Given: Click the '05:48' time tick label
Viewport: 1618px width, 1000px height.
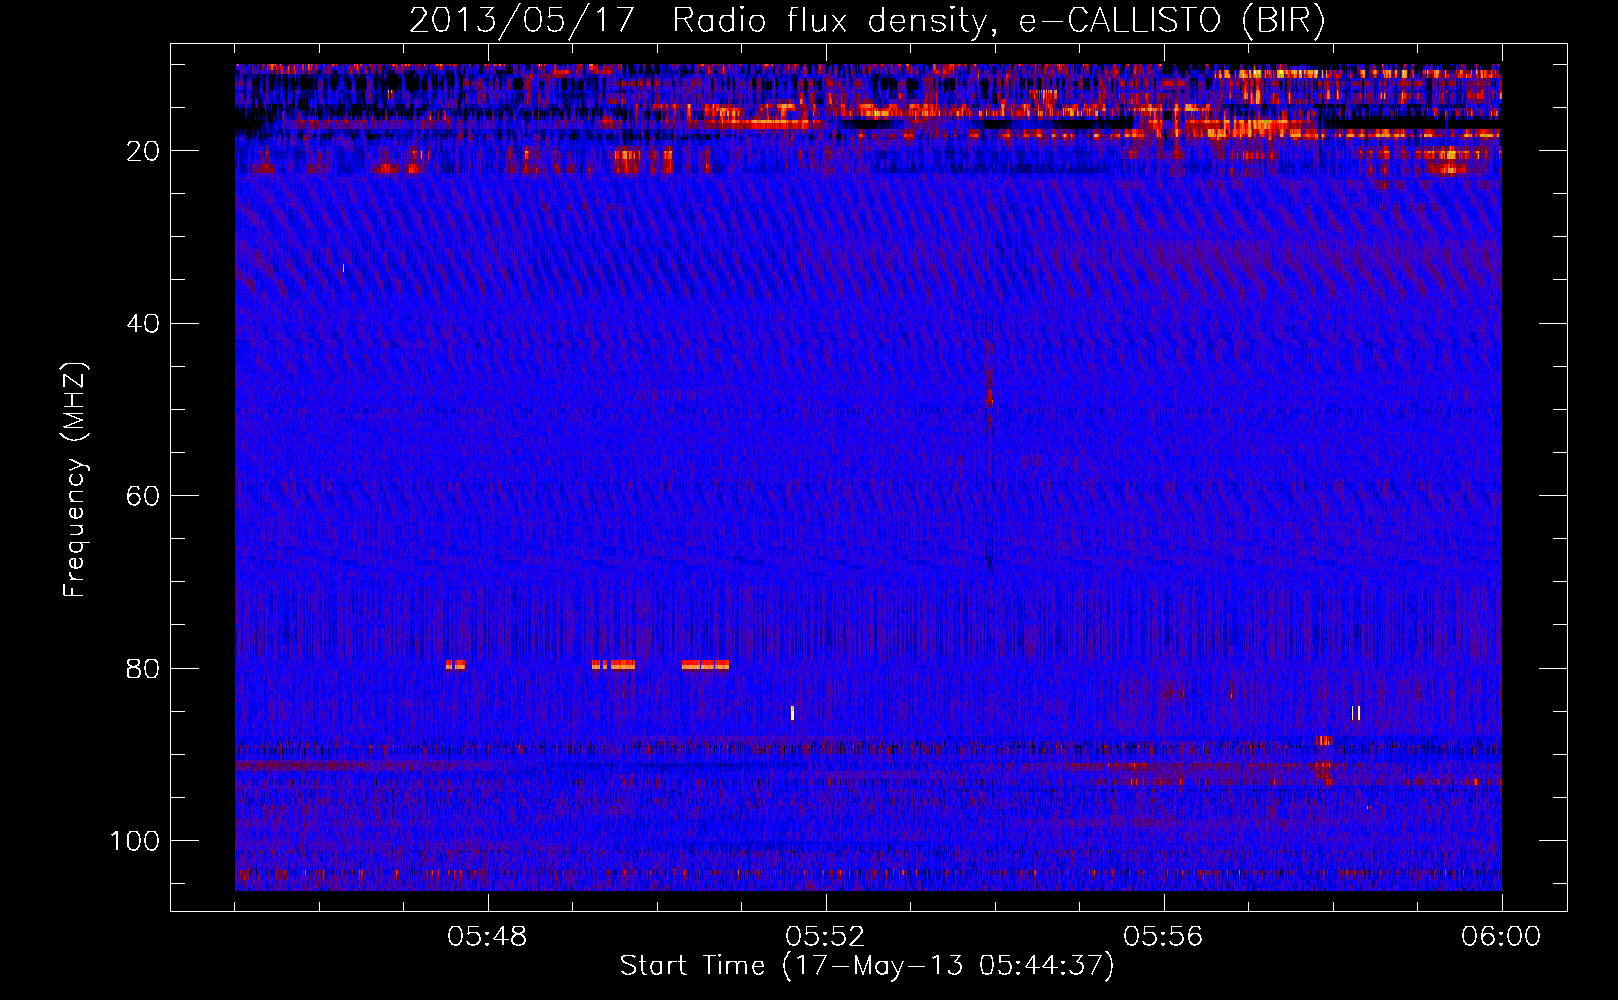Looking at the screenshot, I should tap(487, 937).
